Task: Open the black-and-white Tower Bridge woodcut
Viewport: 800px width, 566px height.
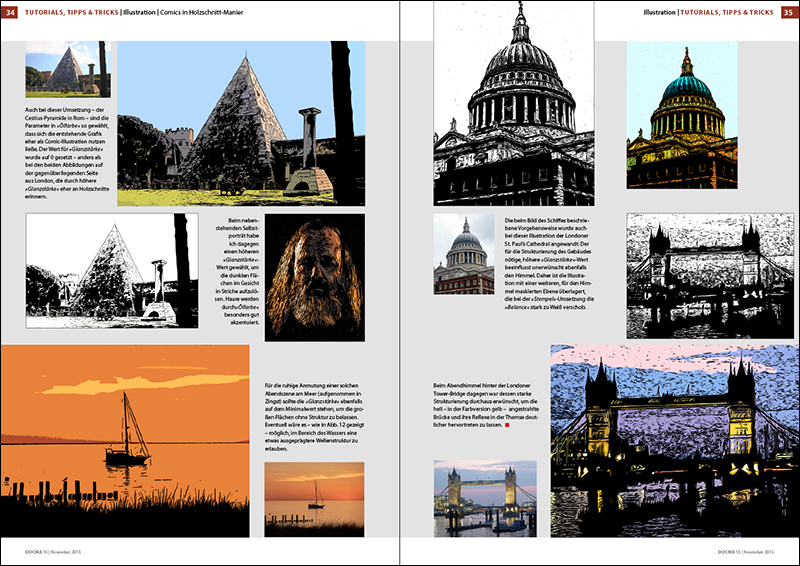Action: coord(710,275)
